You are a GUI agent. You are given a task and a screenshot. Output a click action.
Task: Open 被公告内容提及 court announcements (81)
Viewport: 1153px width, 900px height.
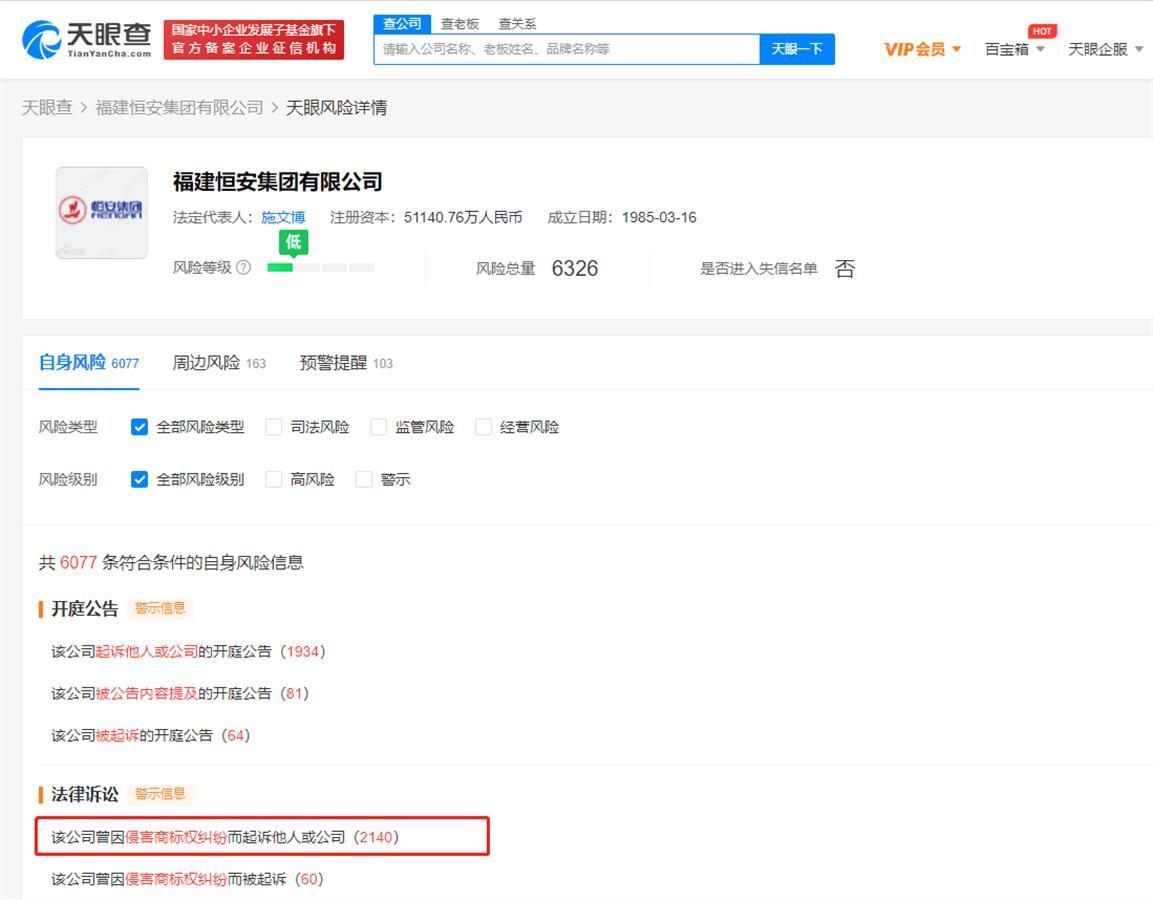click(x=180, y=693)
